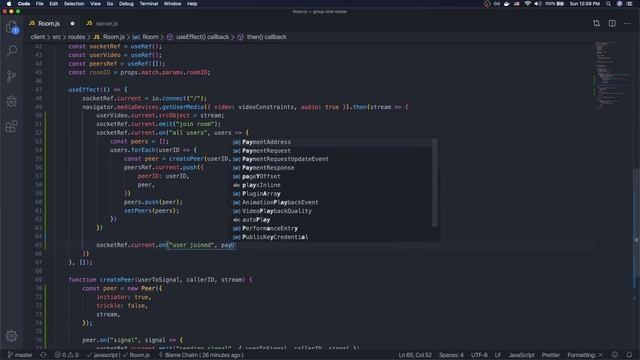The height and width of the screenshot is (360, 640).
Task: Open the Selection menu
Action: pos(74,4)
